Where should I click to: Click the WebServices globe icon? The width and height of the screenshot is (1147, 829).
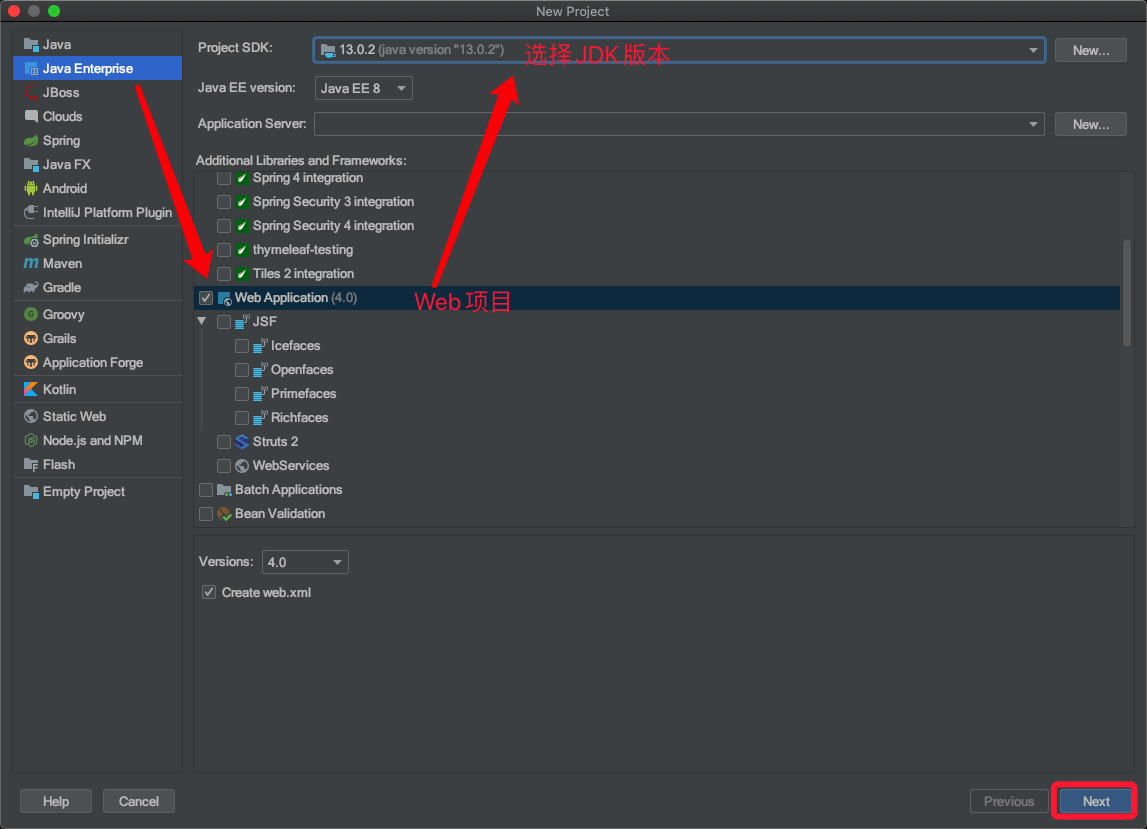click(242, 466)
